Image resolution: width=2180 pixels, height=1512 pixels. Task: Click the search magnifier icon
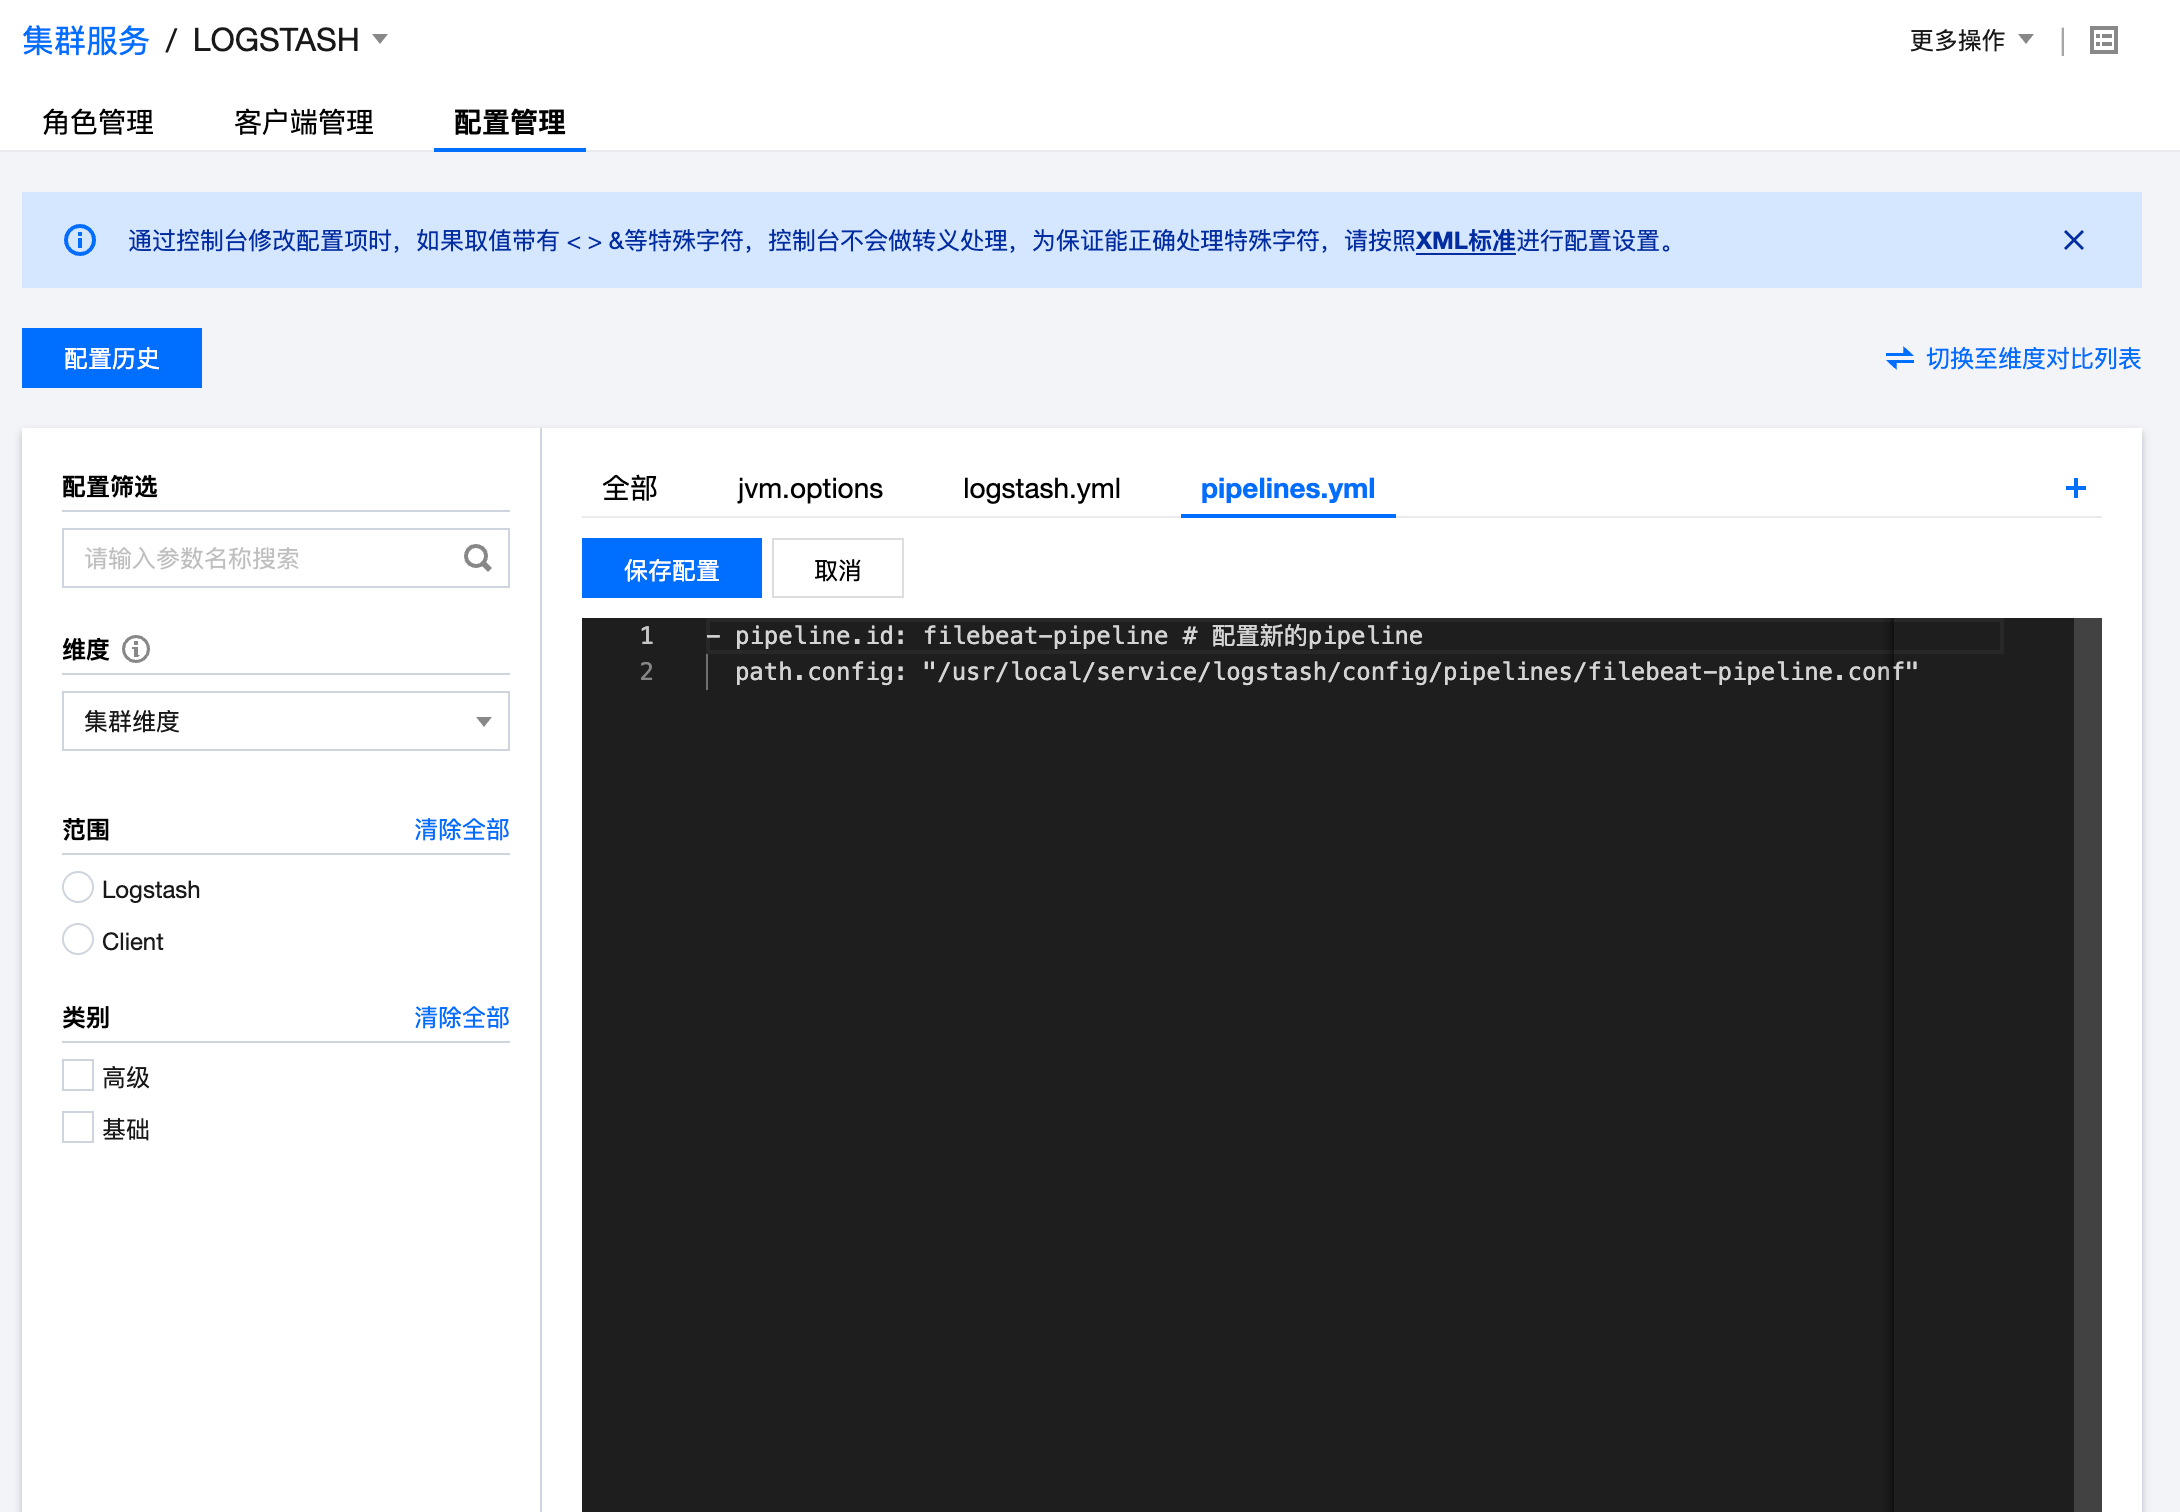(478, 558)
